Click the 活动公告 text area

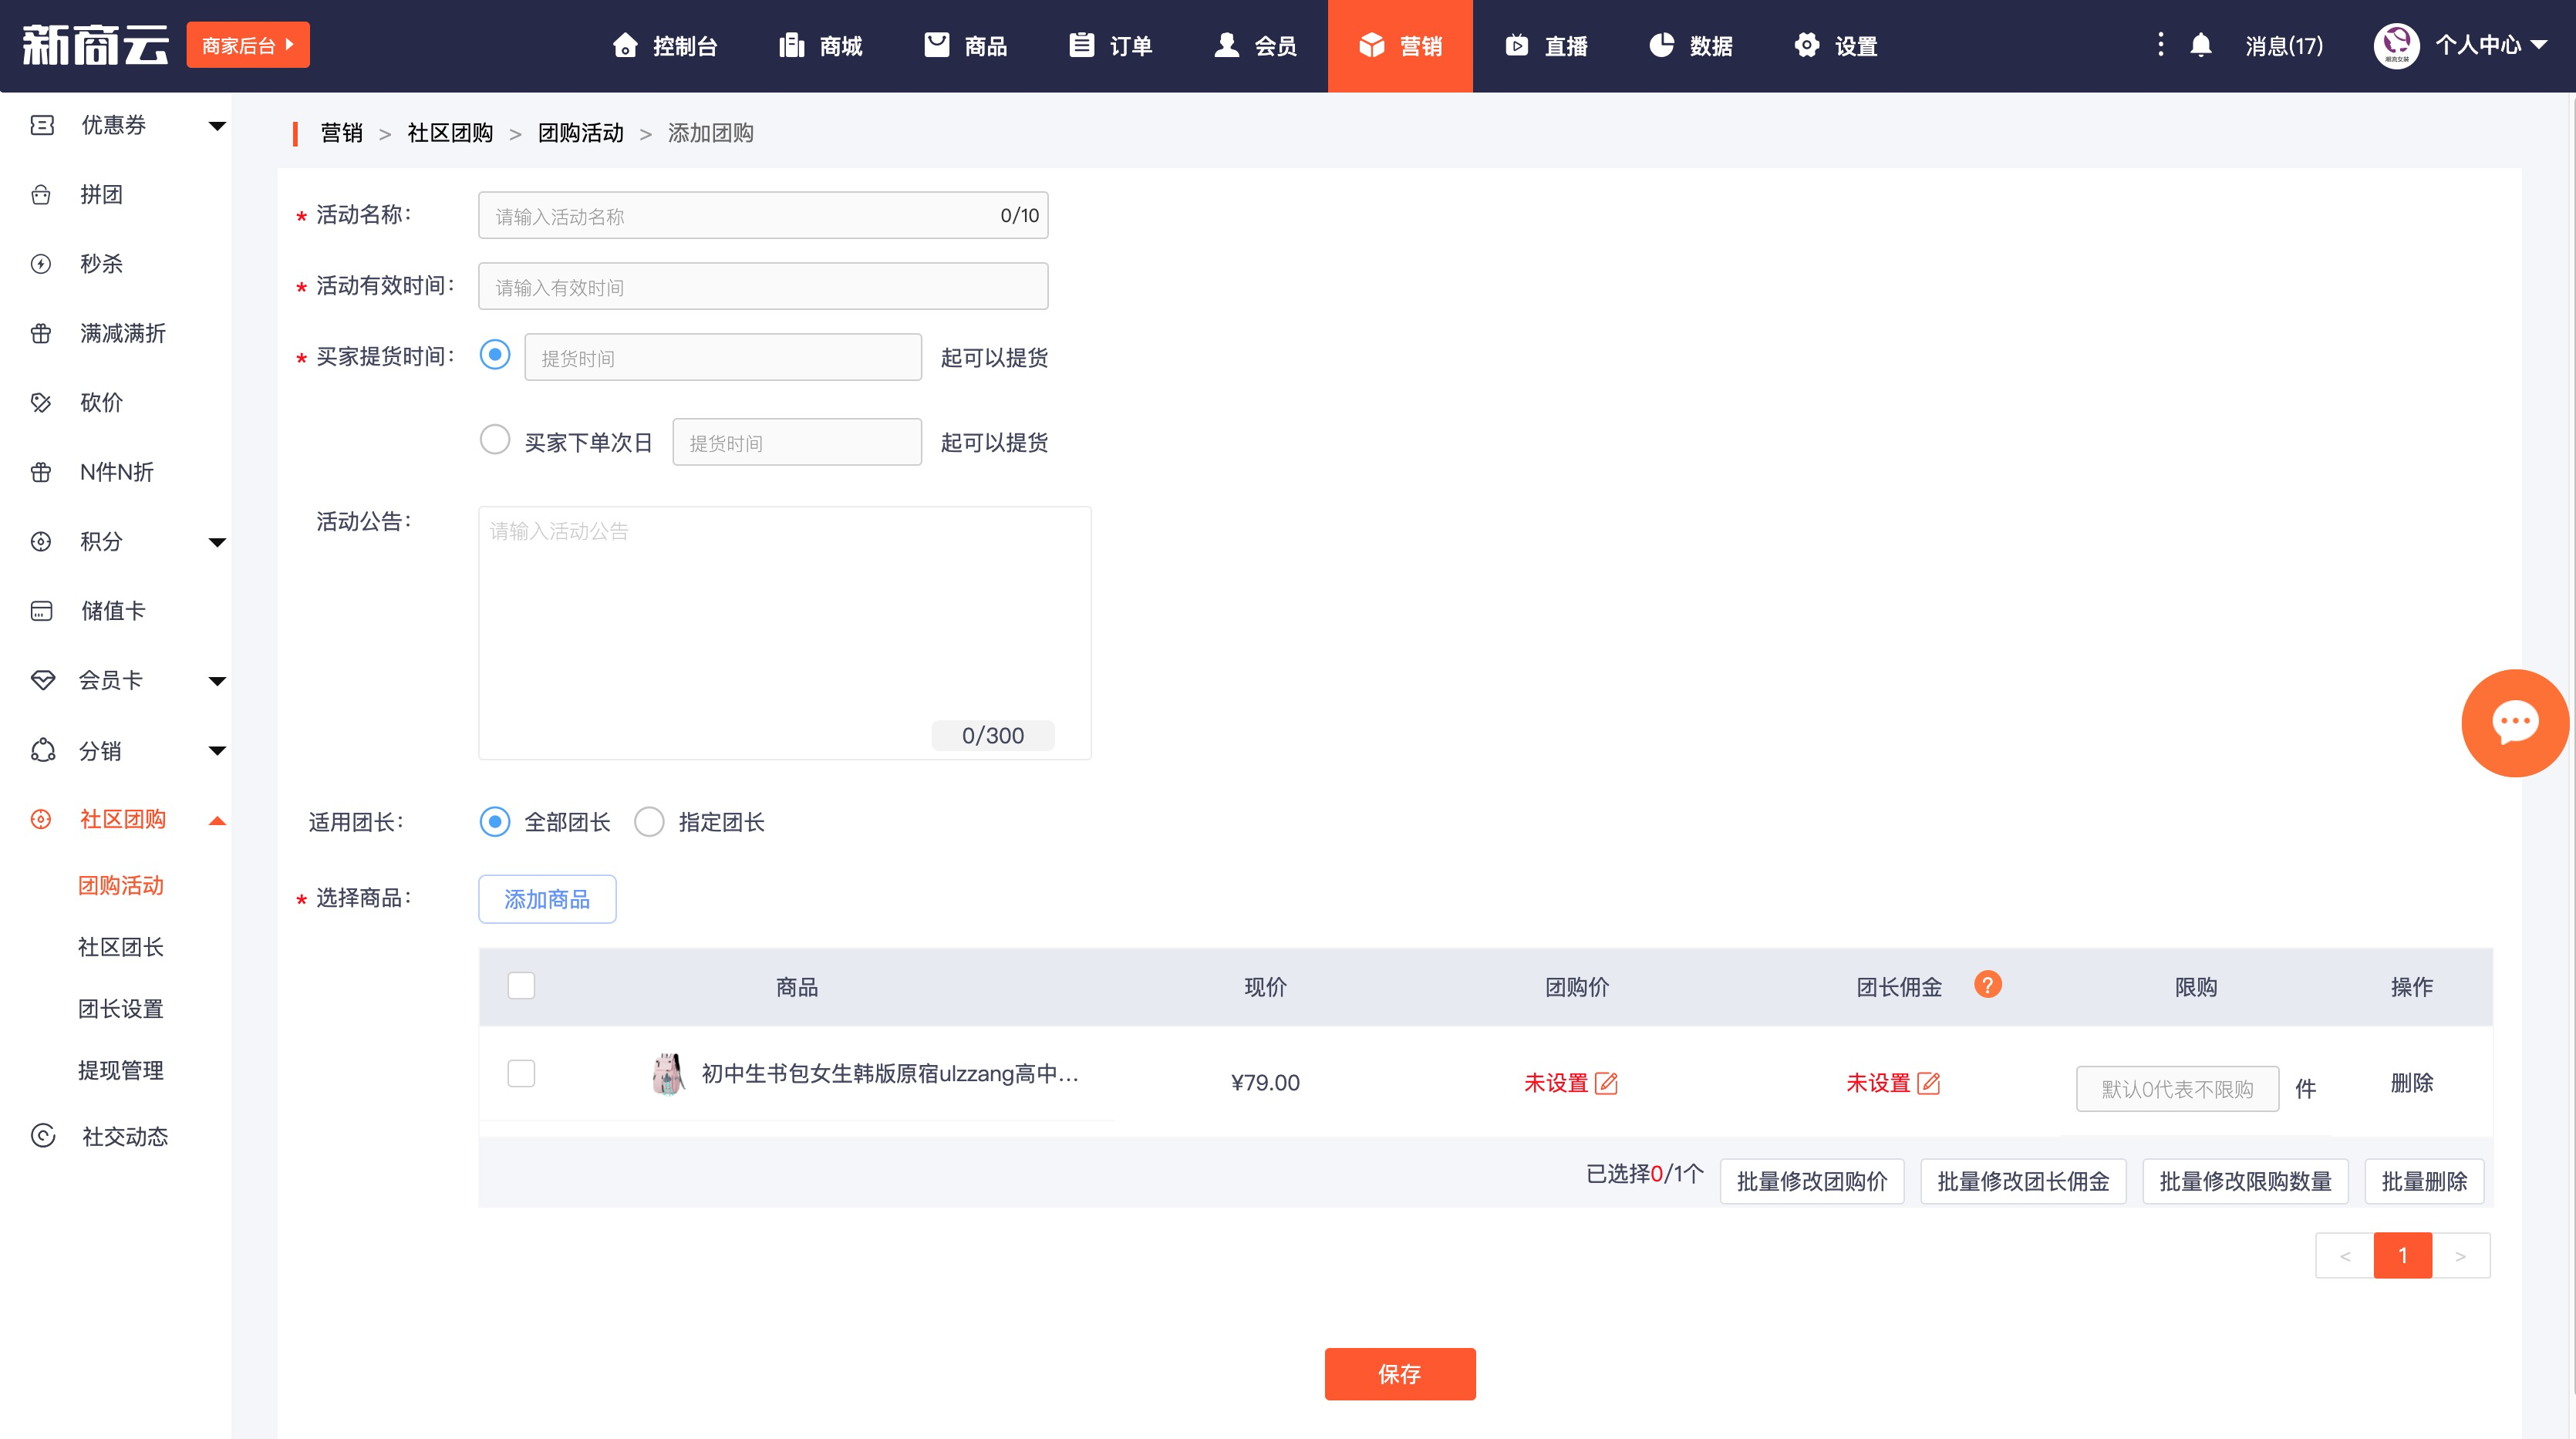coord(784,633)
